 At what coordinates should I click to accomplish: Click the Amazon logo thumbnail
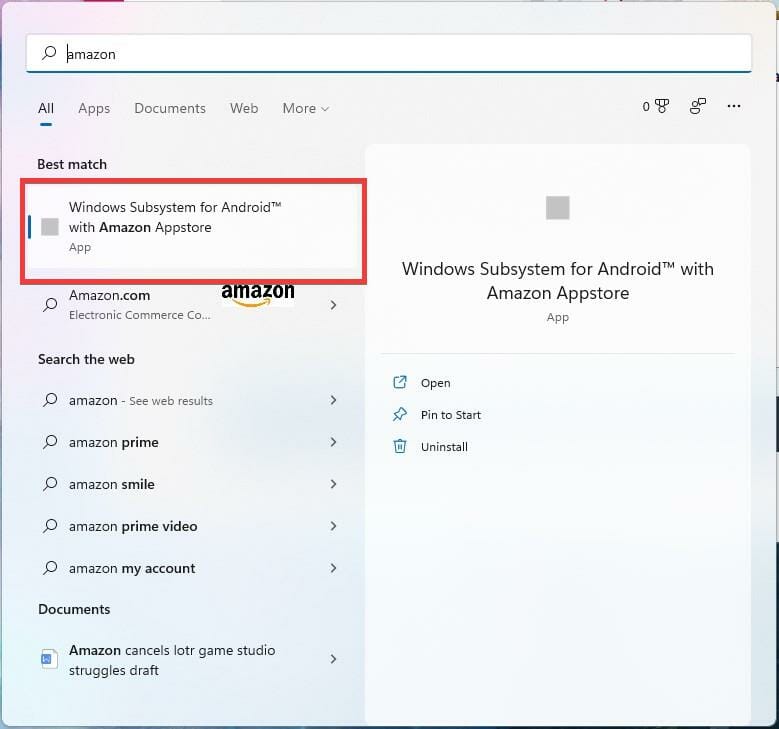click(x=258, y=296)
